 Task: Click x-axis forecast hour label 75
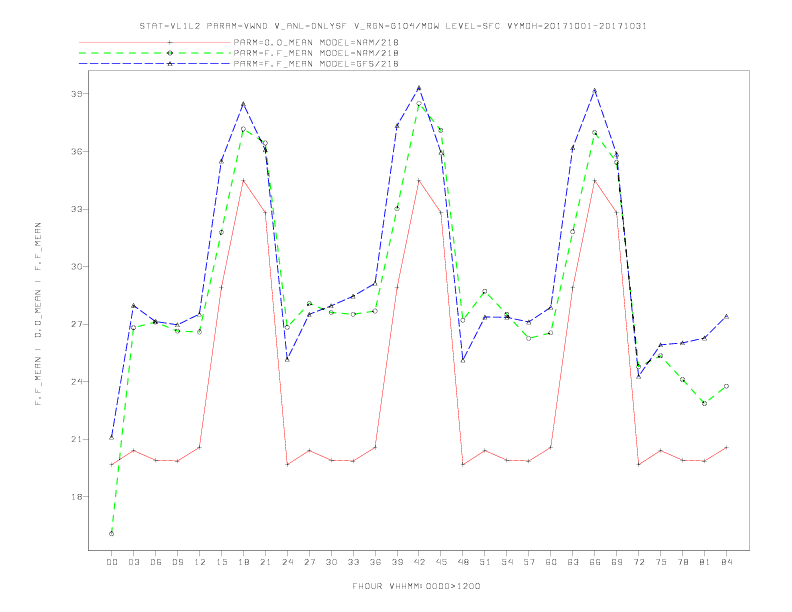[x=661, y=562]
